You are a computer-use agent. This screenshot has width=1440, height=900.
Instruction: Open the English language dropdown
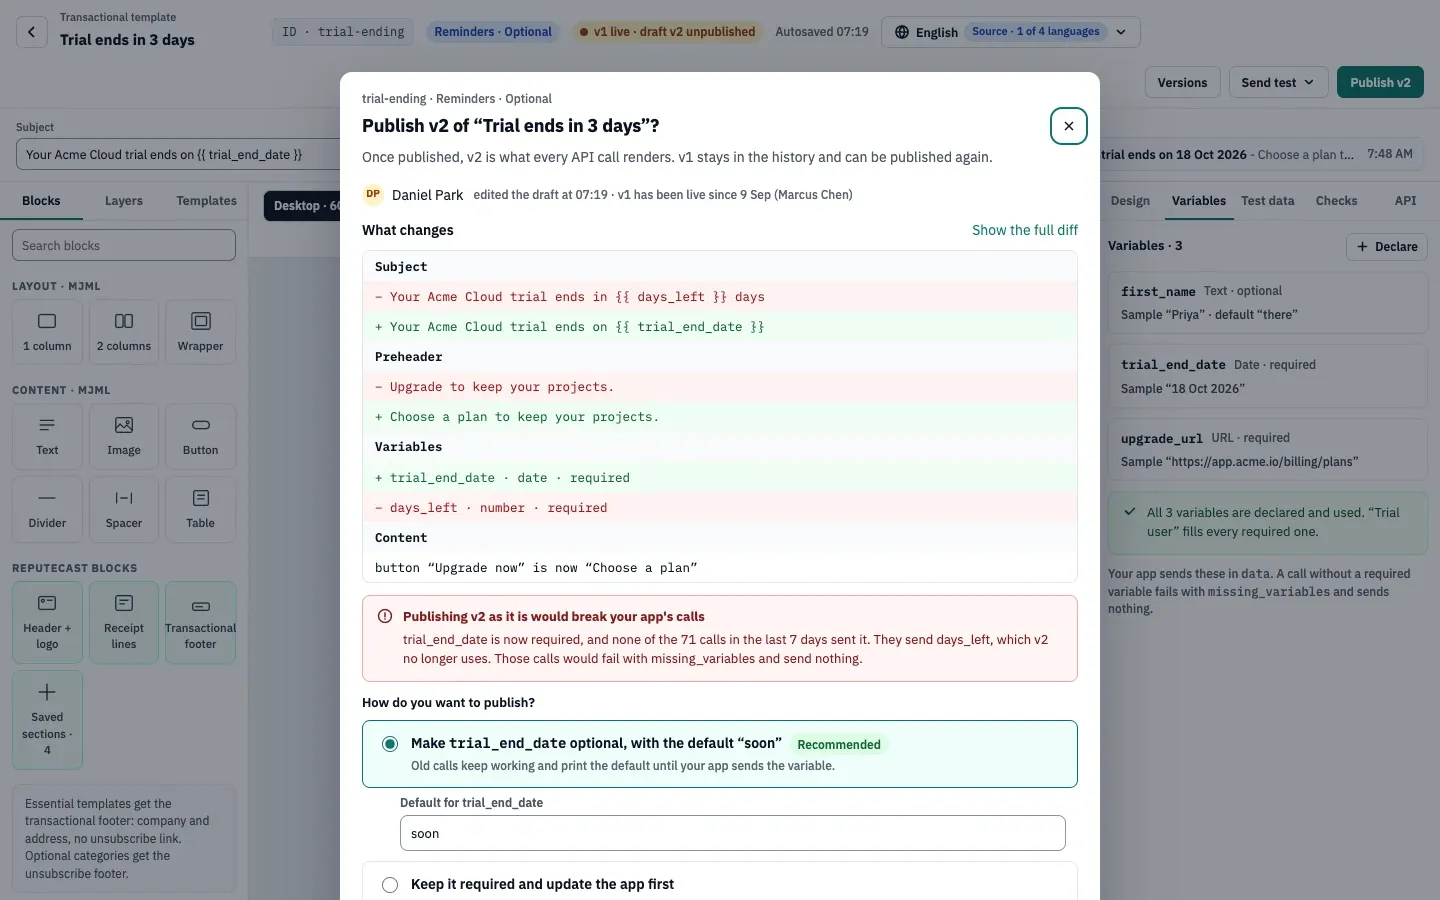1010,32
